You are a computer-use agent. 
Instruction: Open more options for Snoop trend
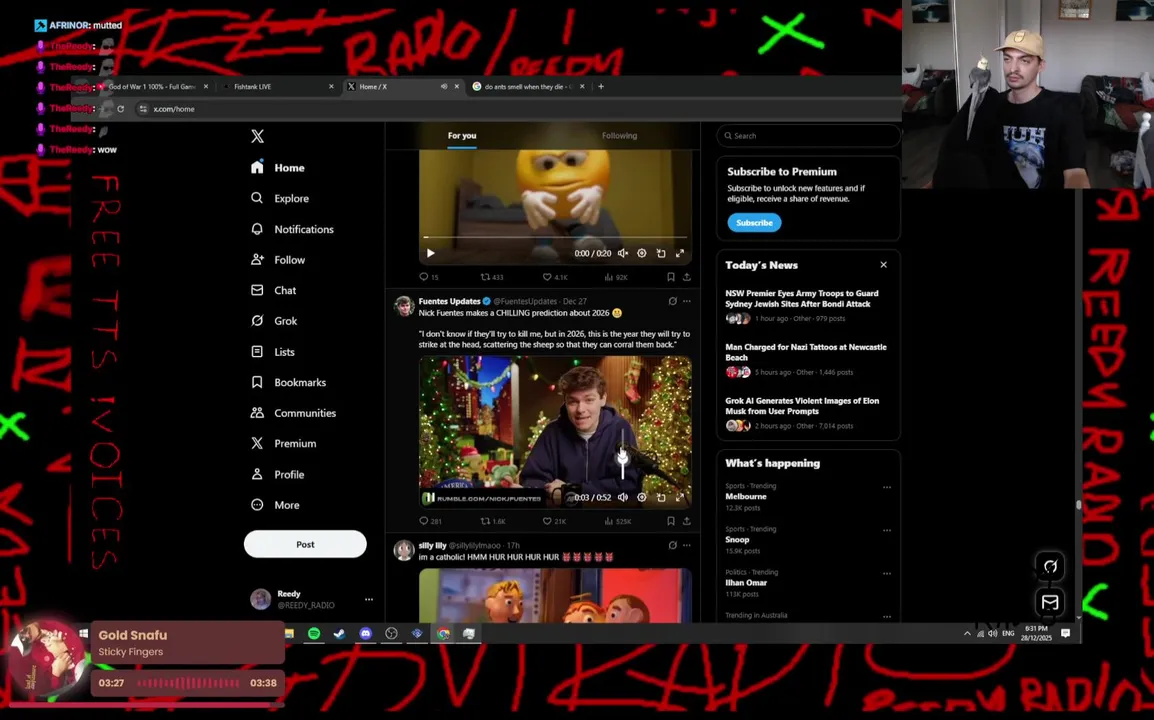point(887,531)
